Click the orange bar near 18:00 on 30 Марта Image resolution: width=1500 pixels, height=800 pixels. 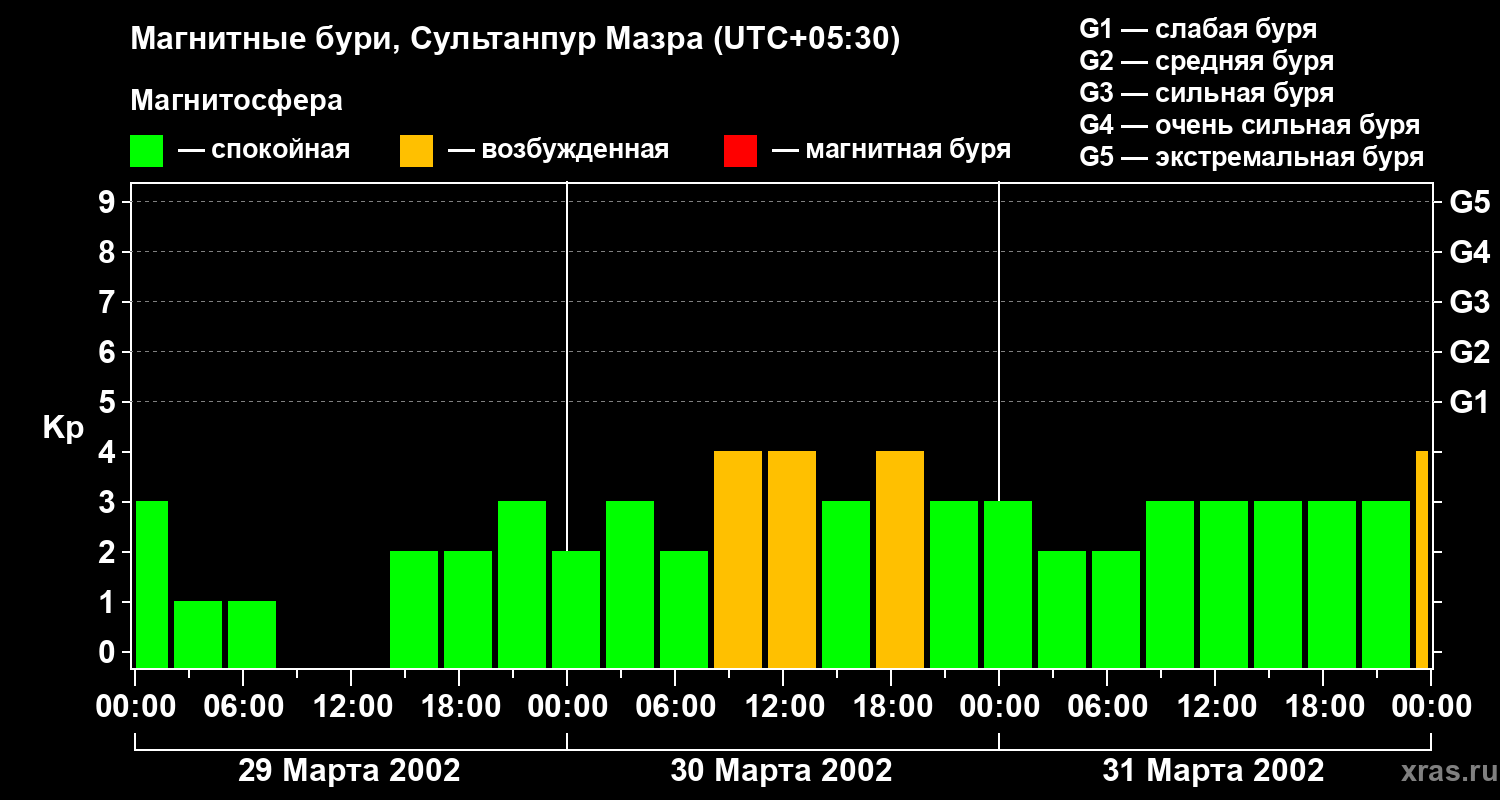click(x=900, y=560)
